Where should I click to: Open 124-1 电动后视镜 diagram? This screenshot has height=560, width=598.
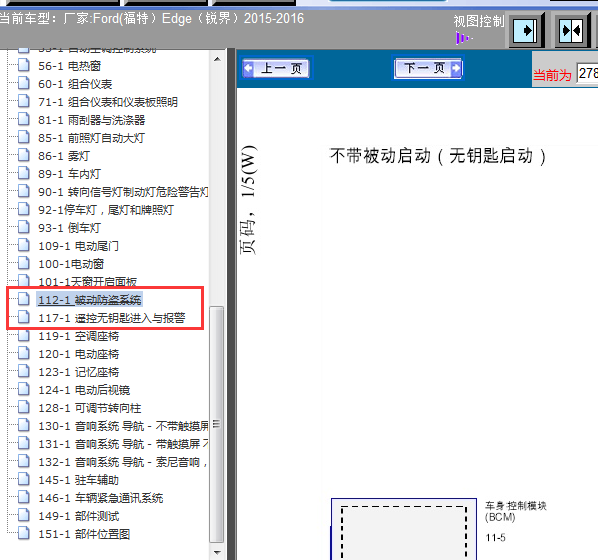84,390
